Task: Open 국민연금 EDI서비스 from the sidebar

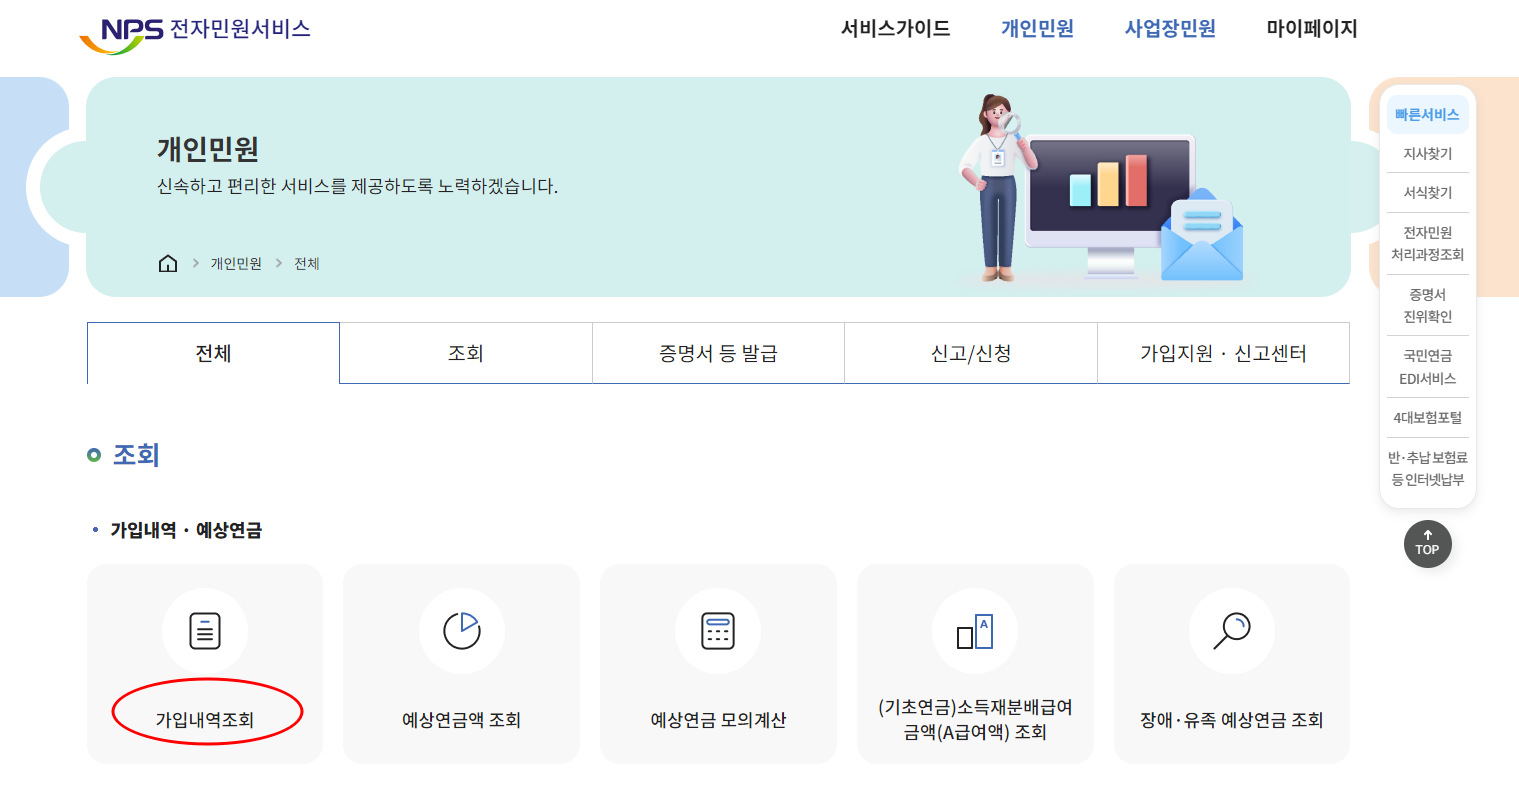Action: [x=1427, y=368]
